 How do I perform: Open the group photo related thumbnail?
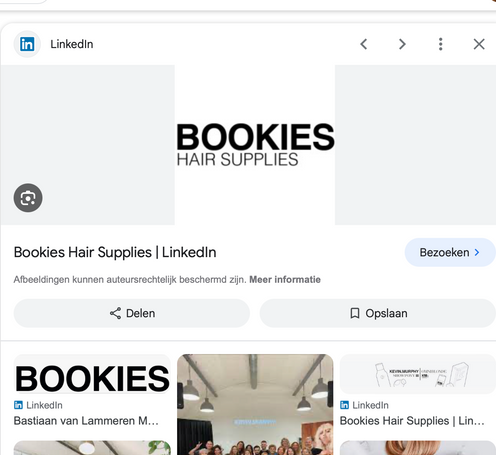255,404
